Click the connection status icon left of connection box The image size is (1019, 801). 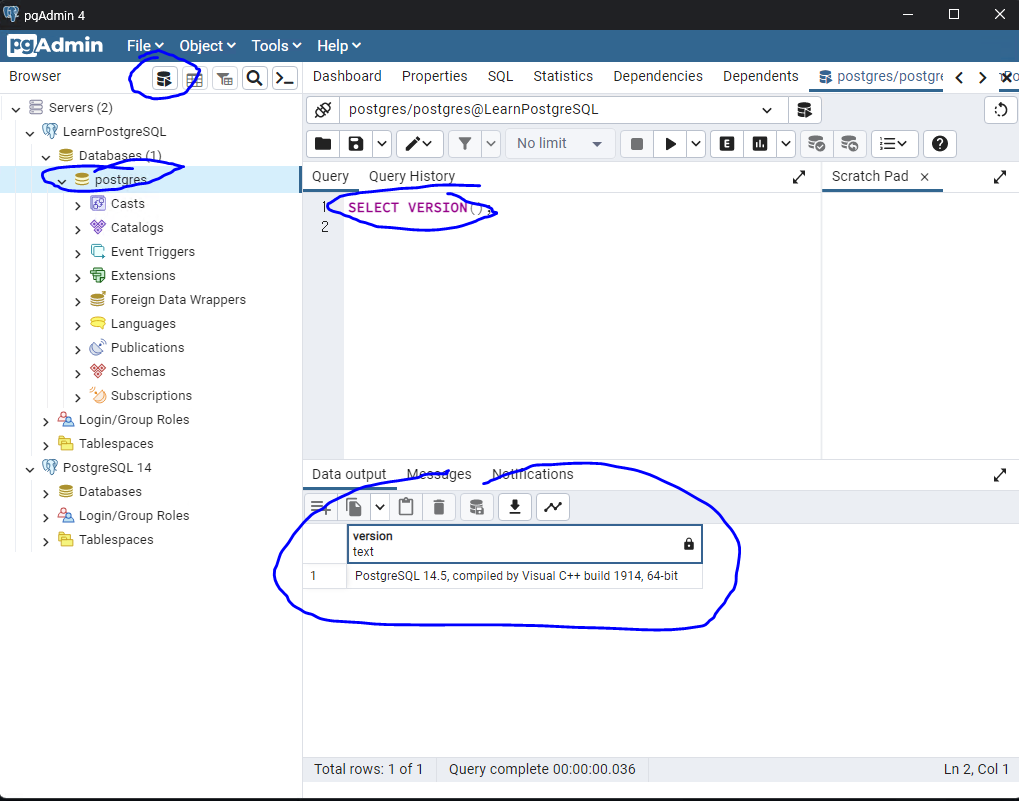click(323, 110)
